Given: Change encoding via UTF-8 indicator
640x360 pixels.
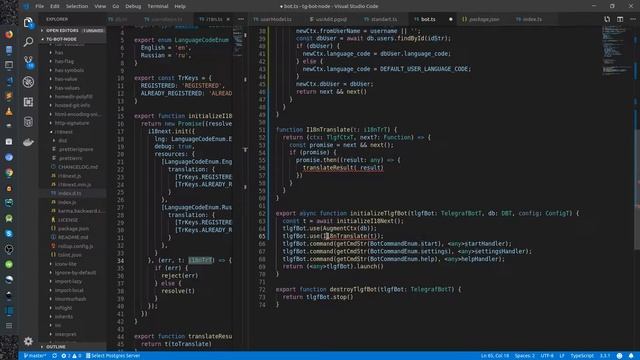Looking at the screenshot, I should tap(547, 356).
